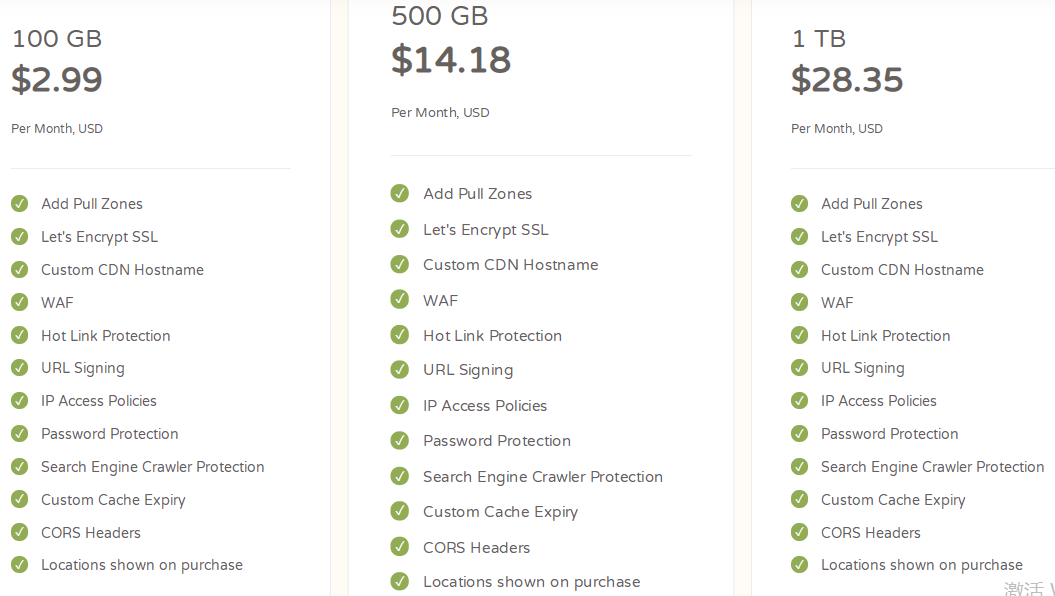This screenshot has height=596, width=1055.
Task: Click Per Month, USD label under $14.18
Action: tap(440, 113)
